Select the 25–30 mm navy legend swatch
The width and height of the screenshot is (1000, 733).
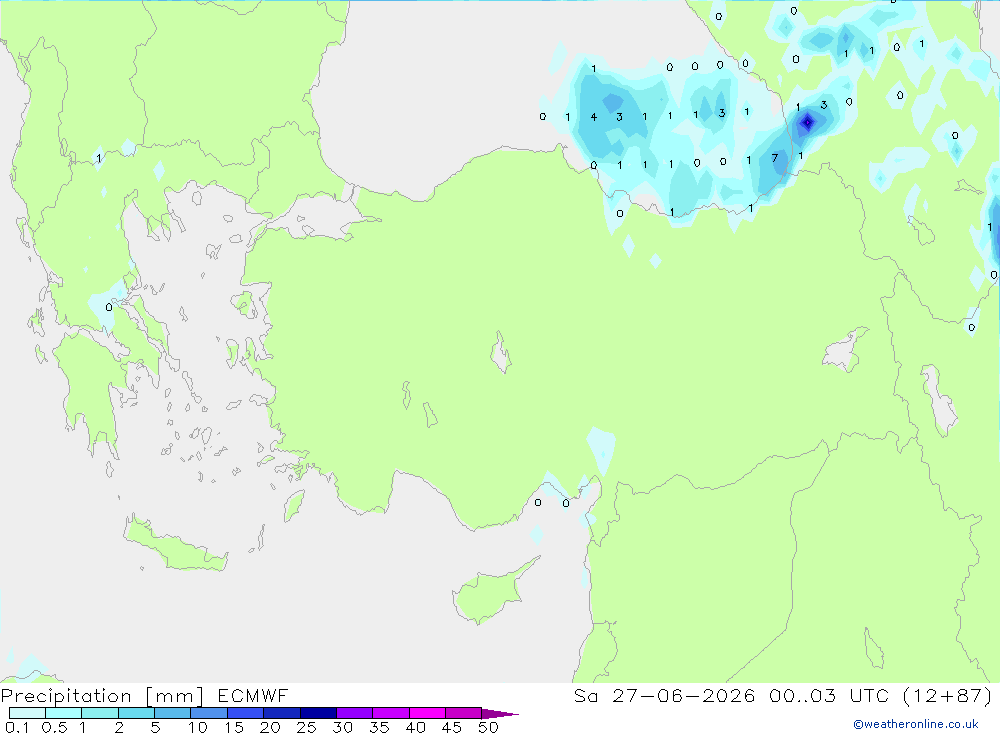[318, 713]
